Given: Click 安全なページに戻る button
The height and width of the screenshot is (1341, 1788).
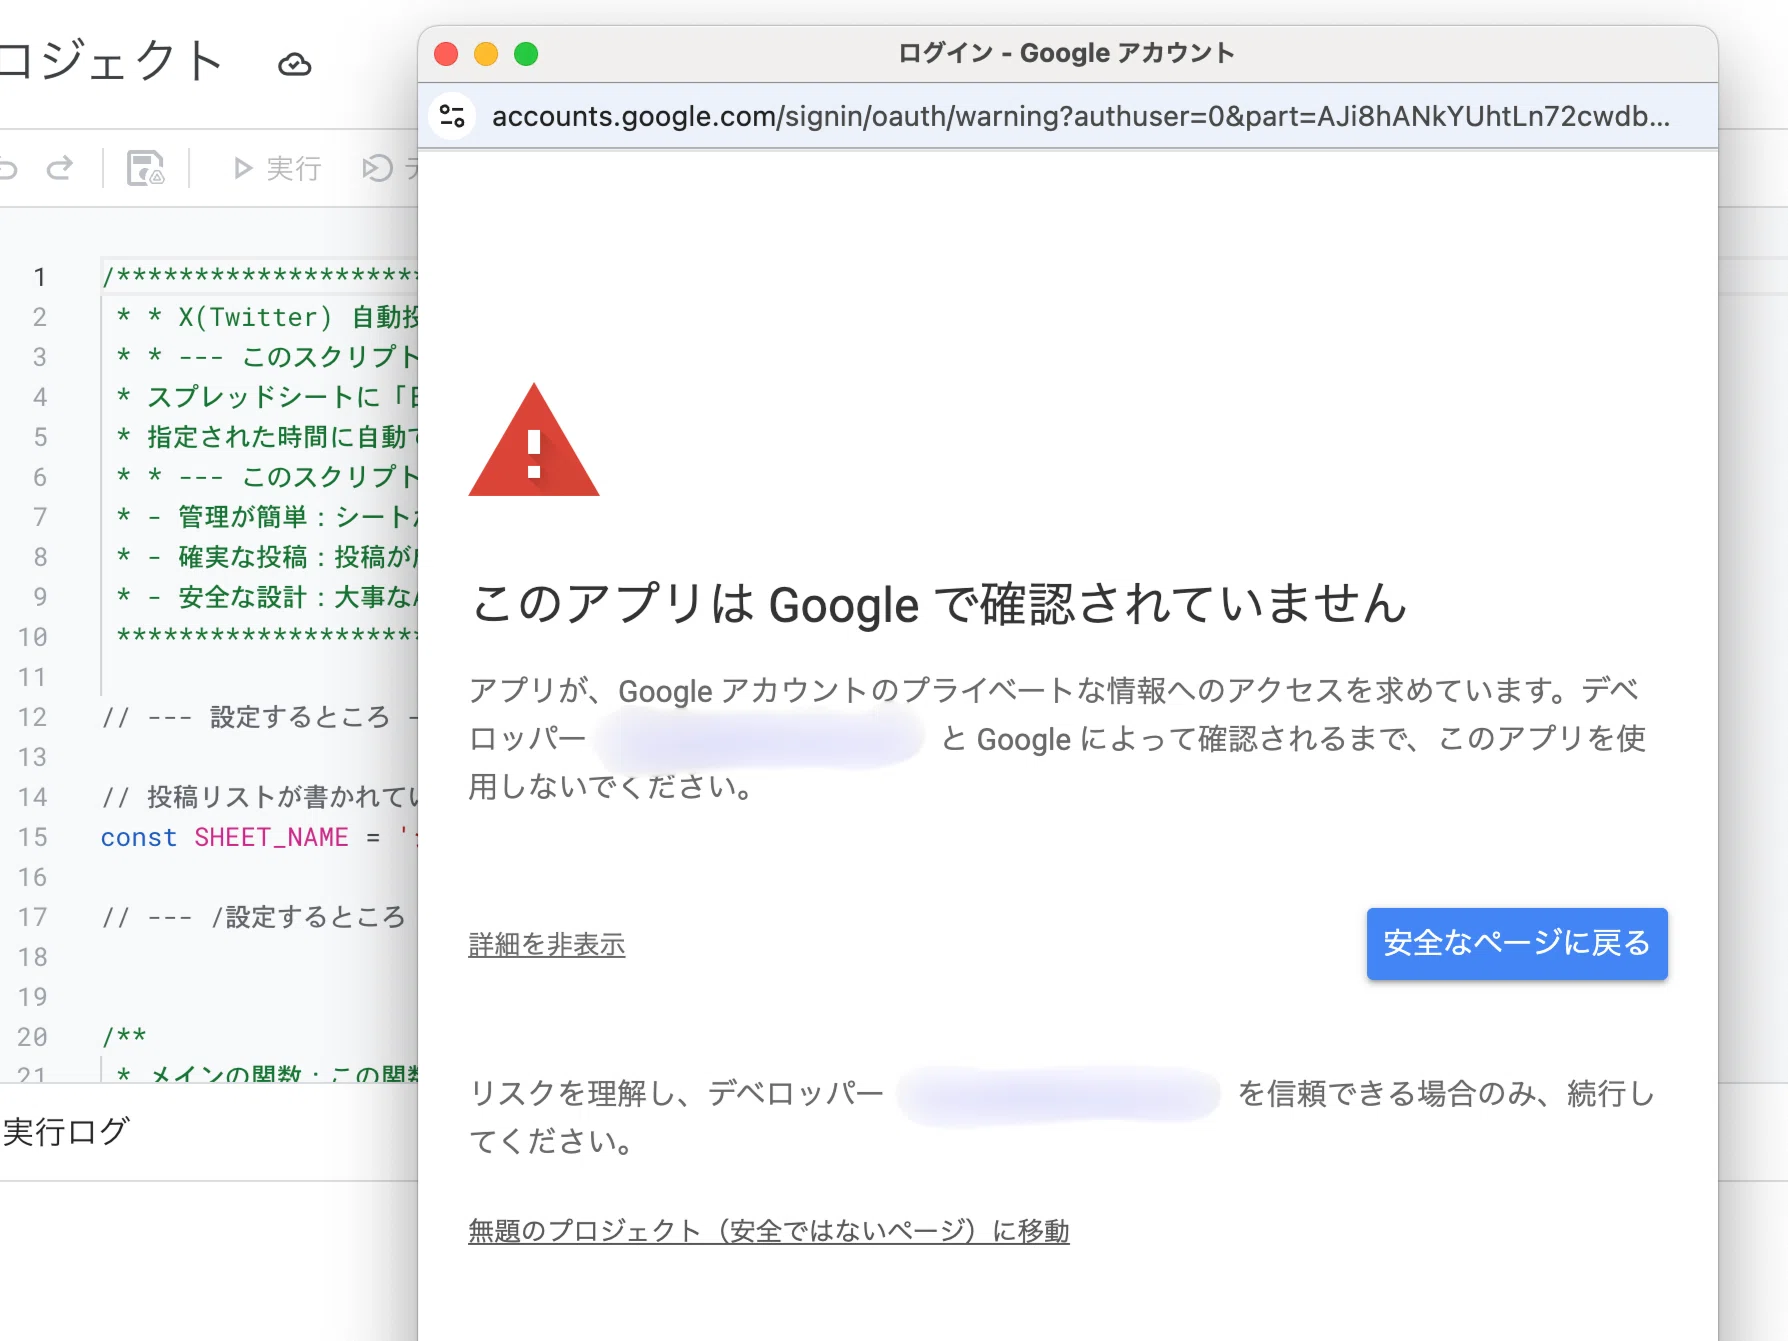Looking at the screenshot, I should (x=1517, y=943).
